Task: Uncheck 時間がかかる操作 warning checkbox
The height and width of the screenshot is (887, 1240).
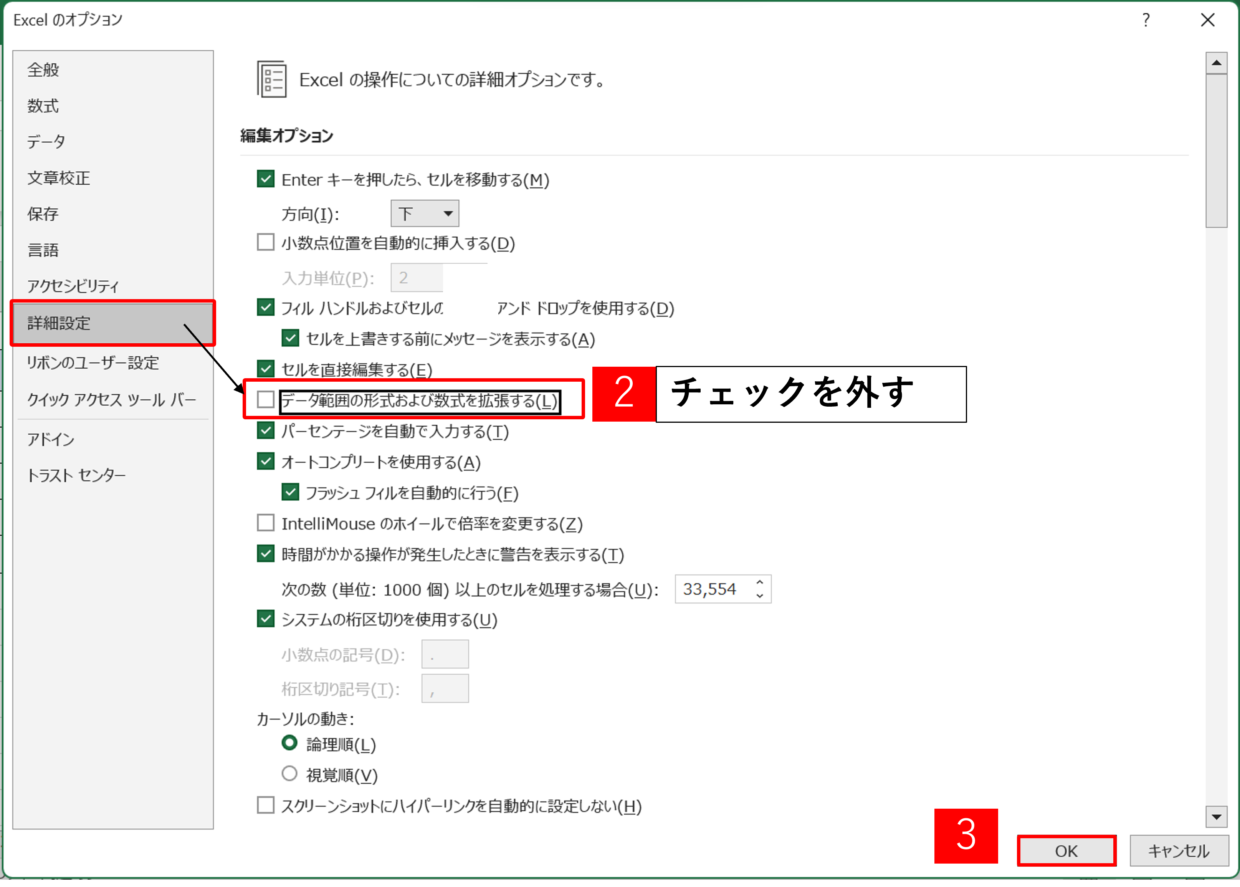Action: (265, 554)
